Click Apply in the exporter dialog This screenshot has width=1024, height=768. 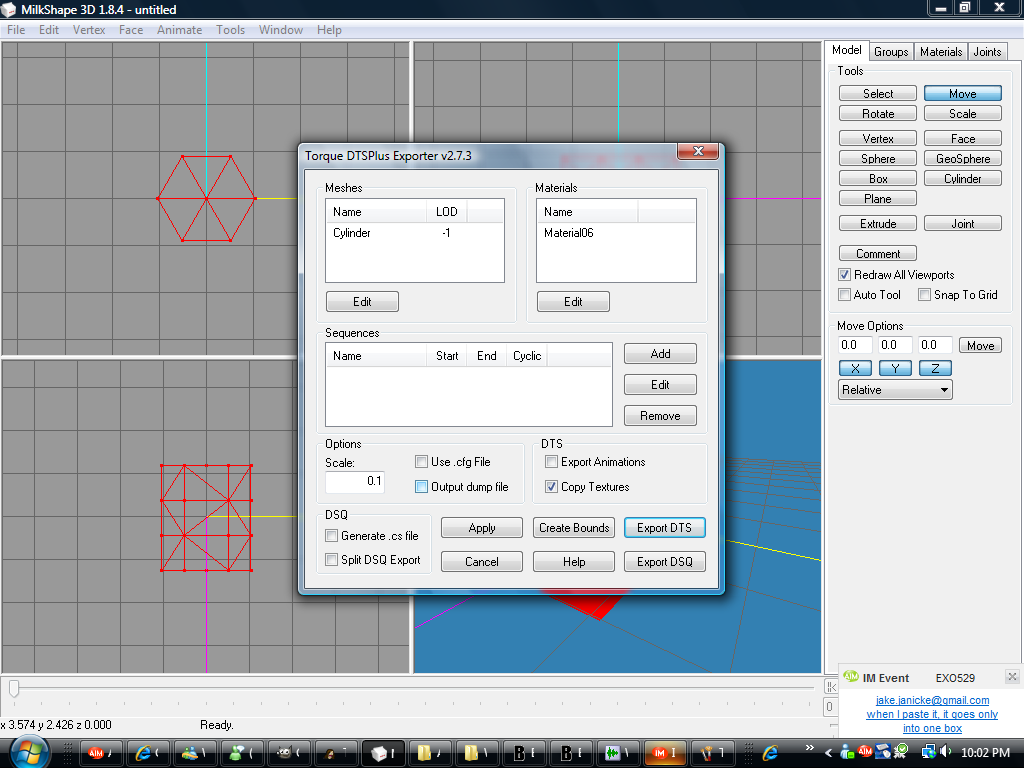(x=481, y=528)
